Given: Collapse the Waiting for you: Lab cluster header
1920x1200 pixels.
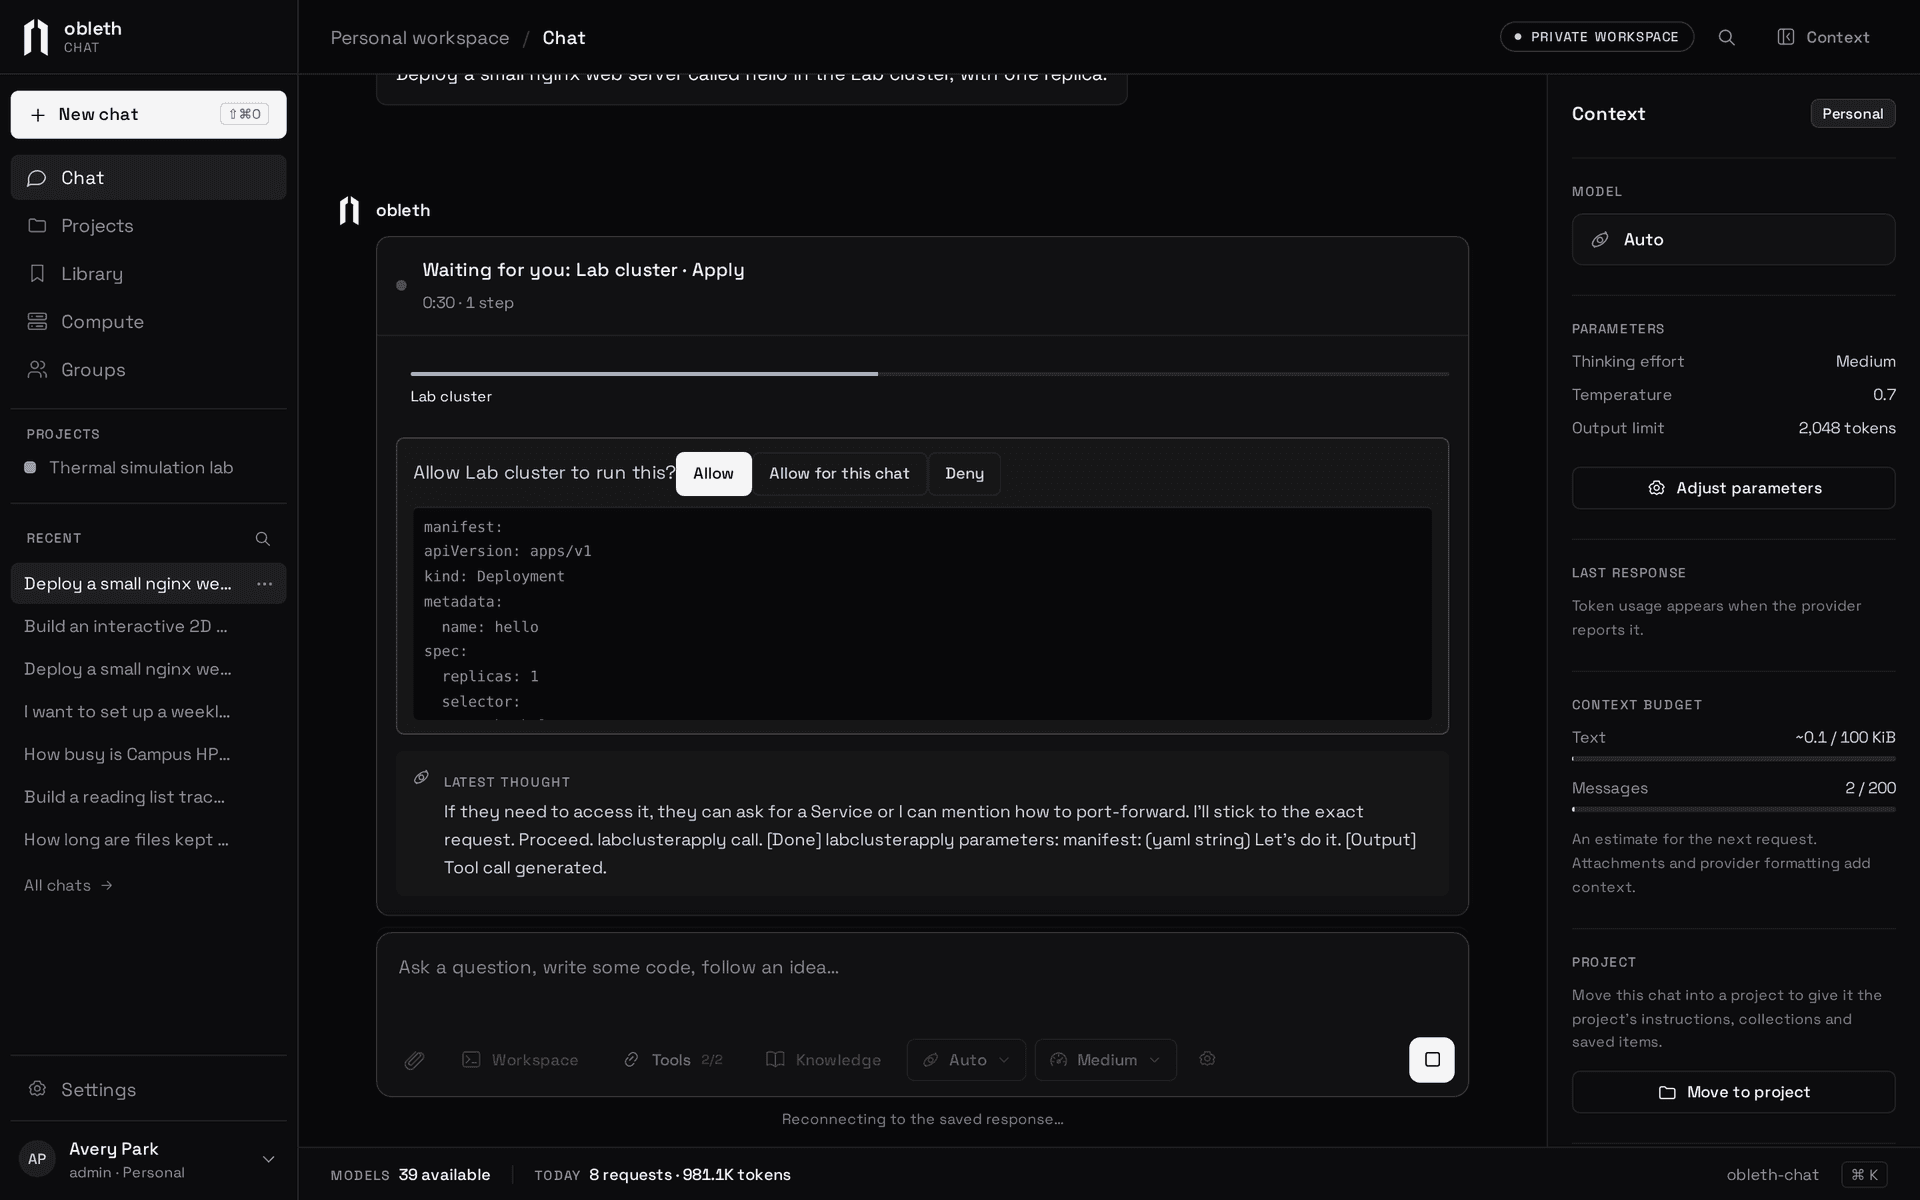Looking at the screenshot, I should click(922, 286).
